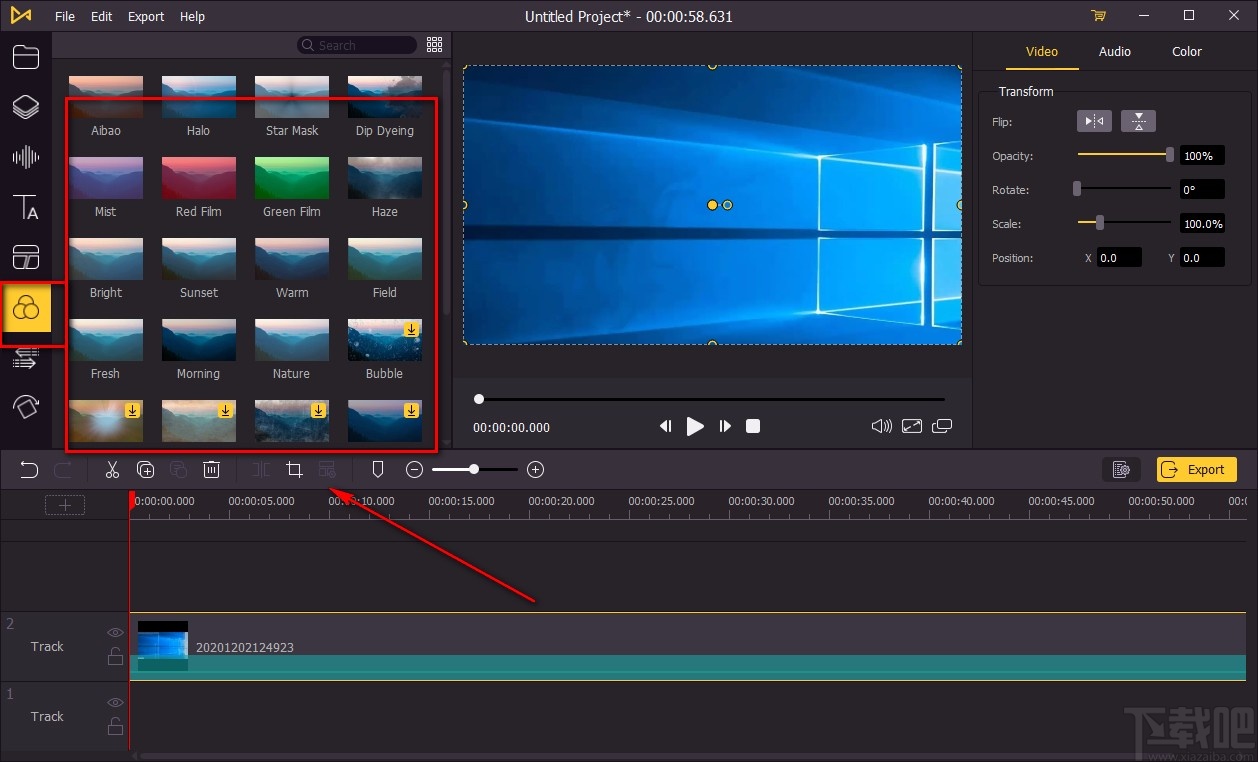
Task: Click the Undo arrow icon
Action: pos(29,470)
